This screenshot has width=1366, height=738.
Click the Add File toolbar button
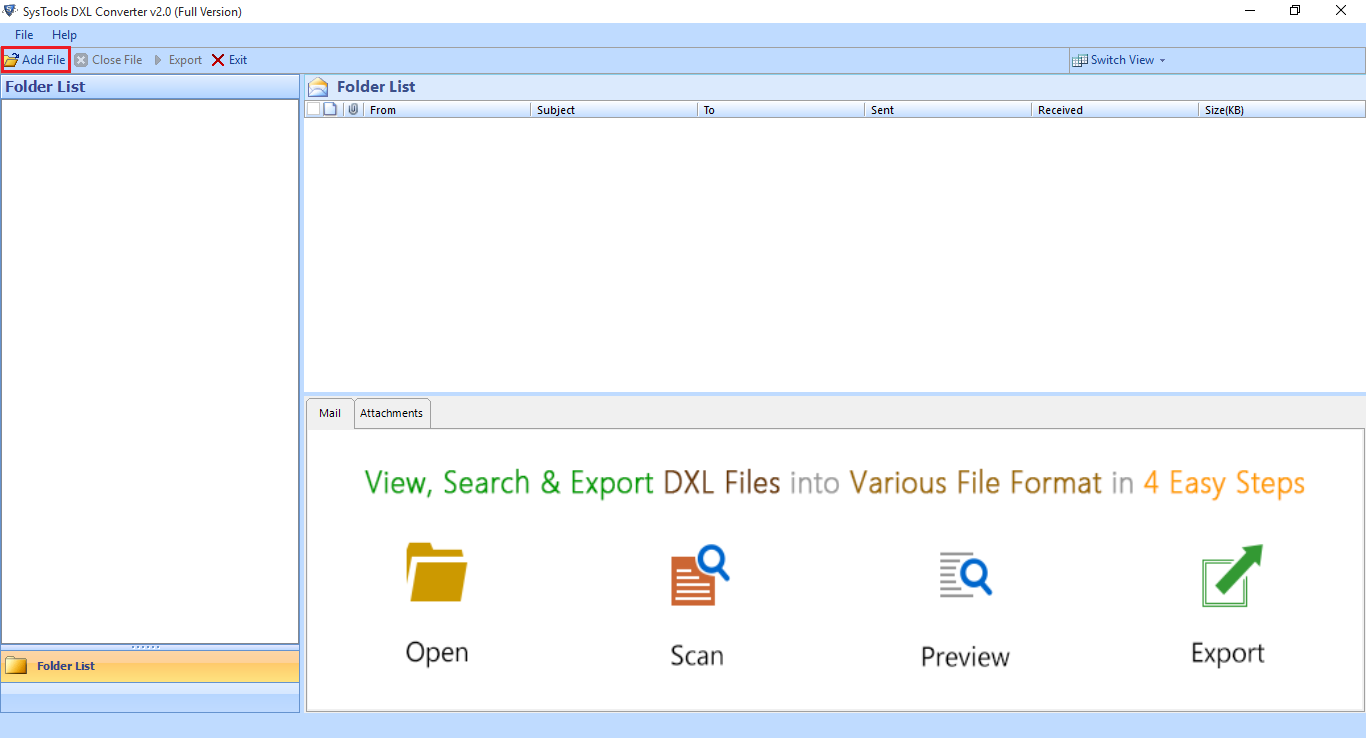tap(35, 60)
